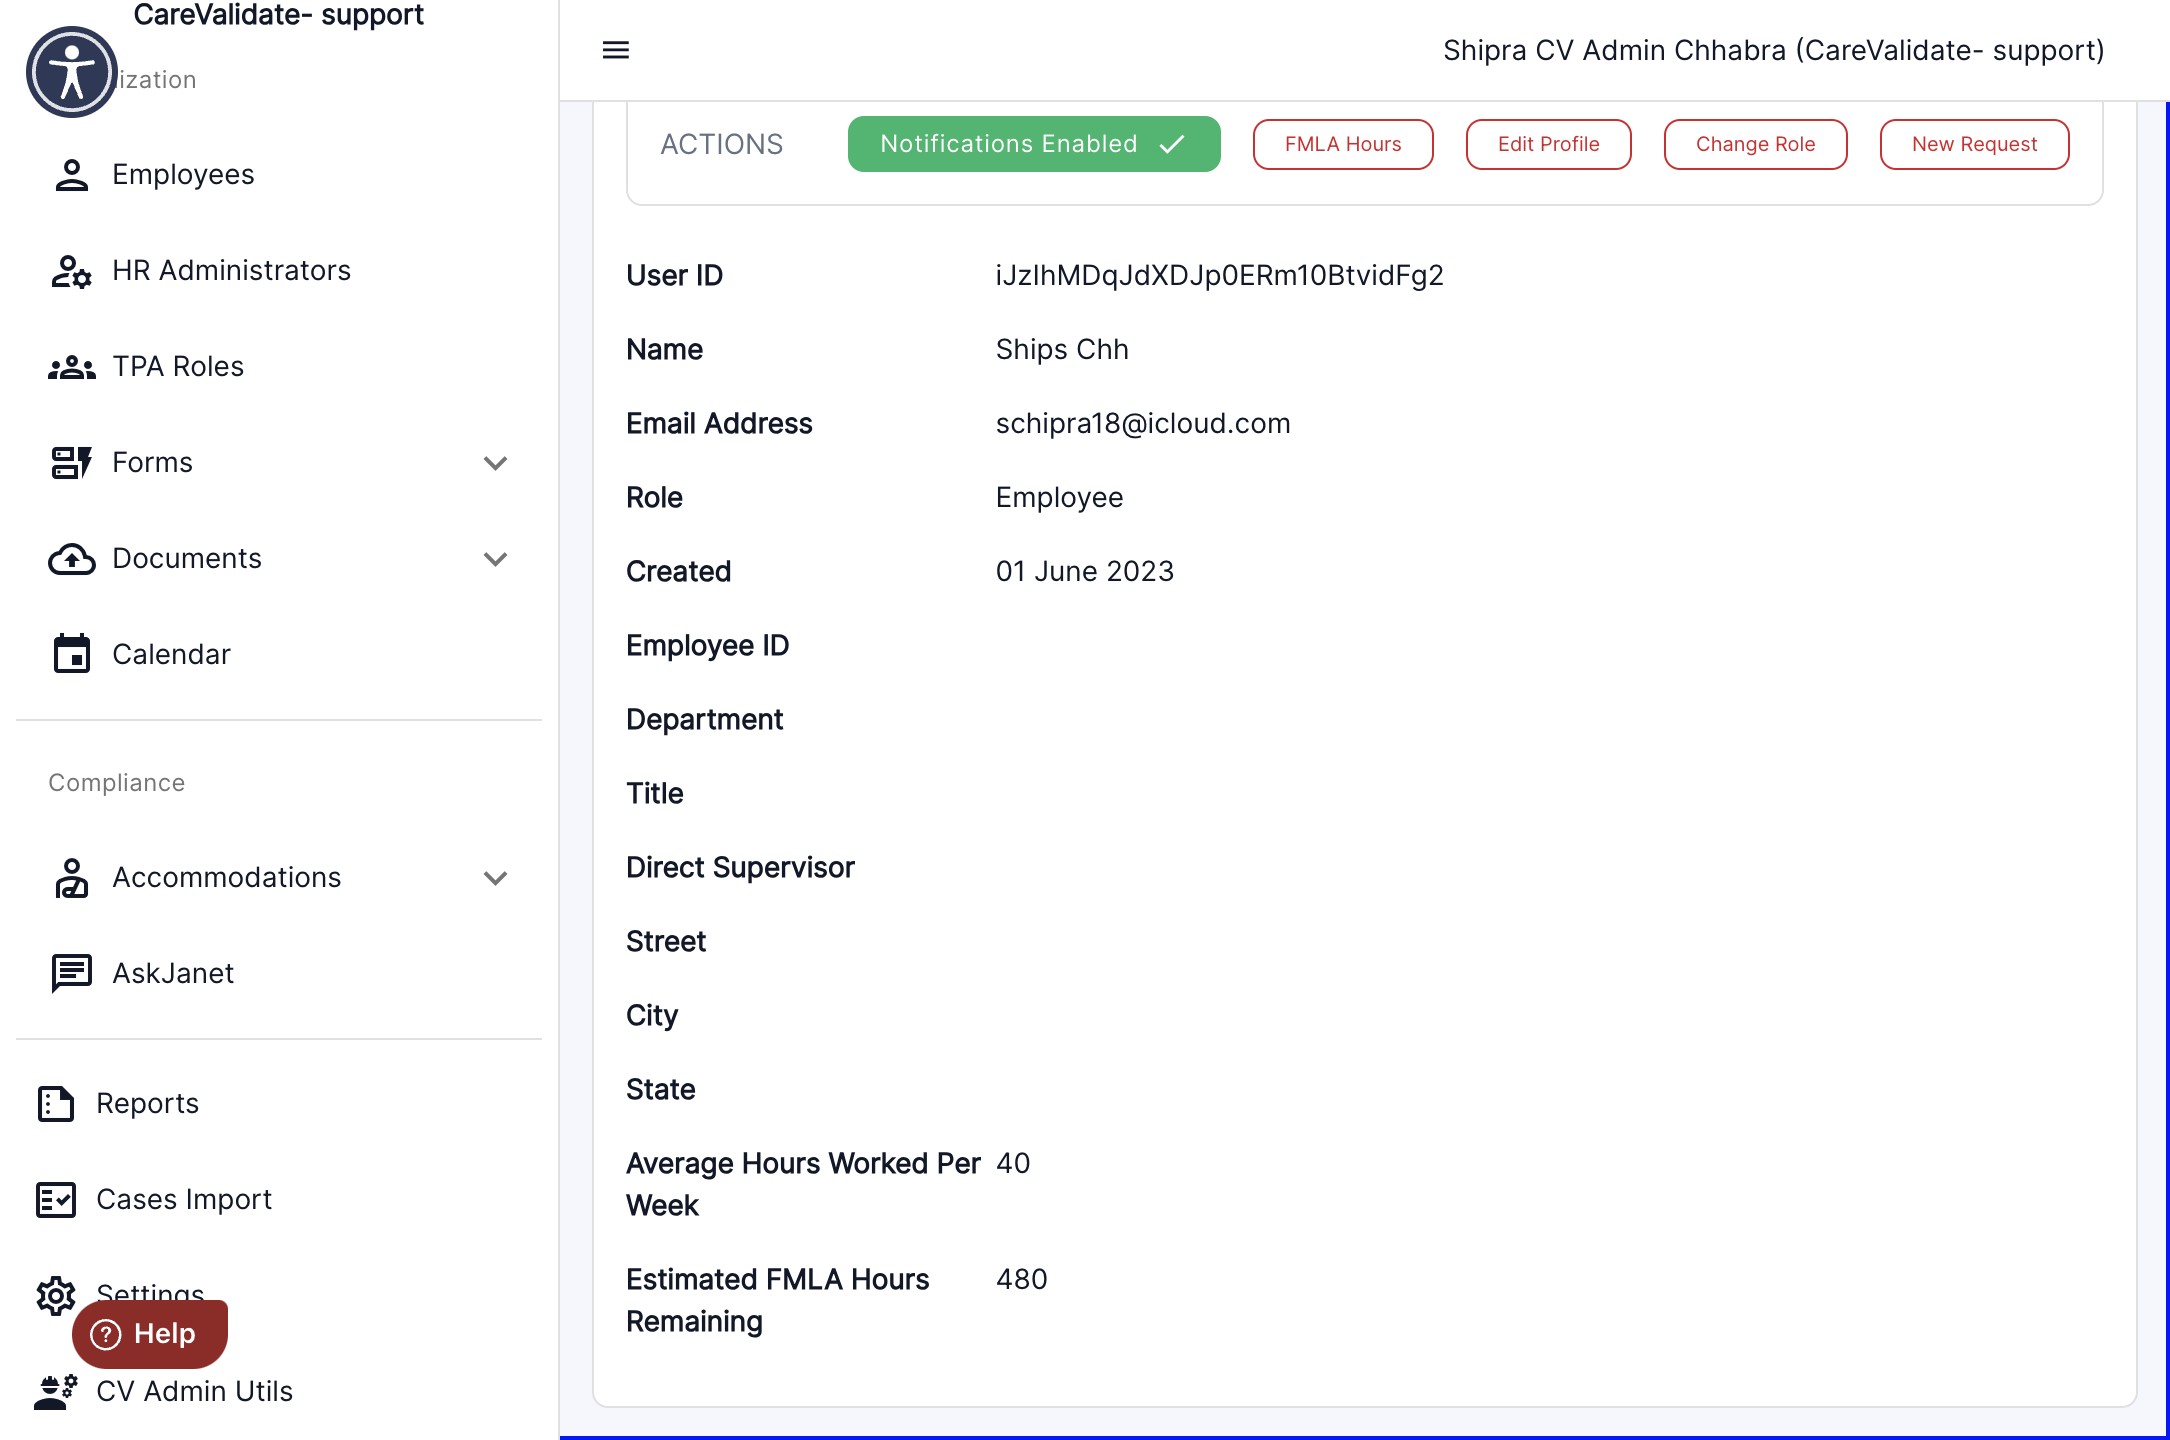The height and width of the screenshot is (1440, 2170).
Task: Expand the Forms submenu chevron
Action: coord(495,463)
